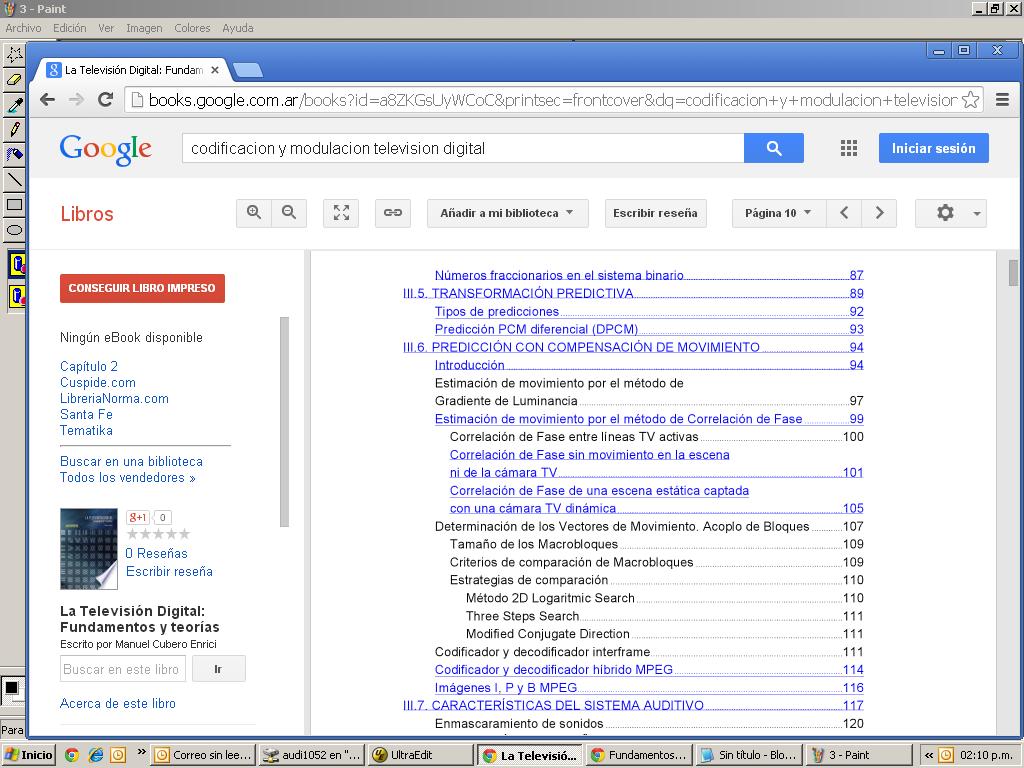
Task: Click the Inicio start button
Action: (x=29, y=755)
